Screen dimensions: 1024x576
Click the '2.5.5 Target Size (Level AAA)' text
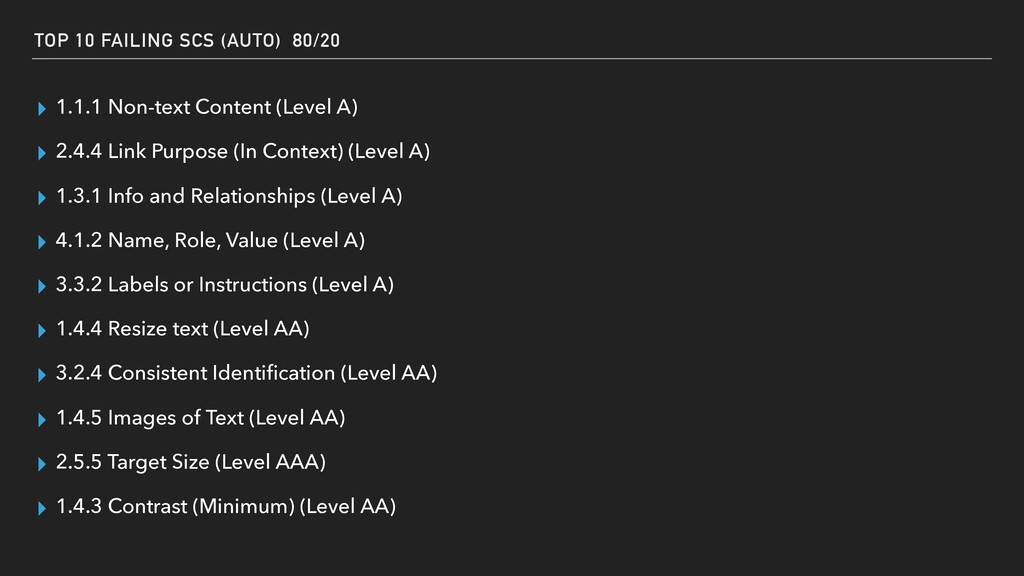click(191, 462)
